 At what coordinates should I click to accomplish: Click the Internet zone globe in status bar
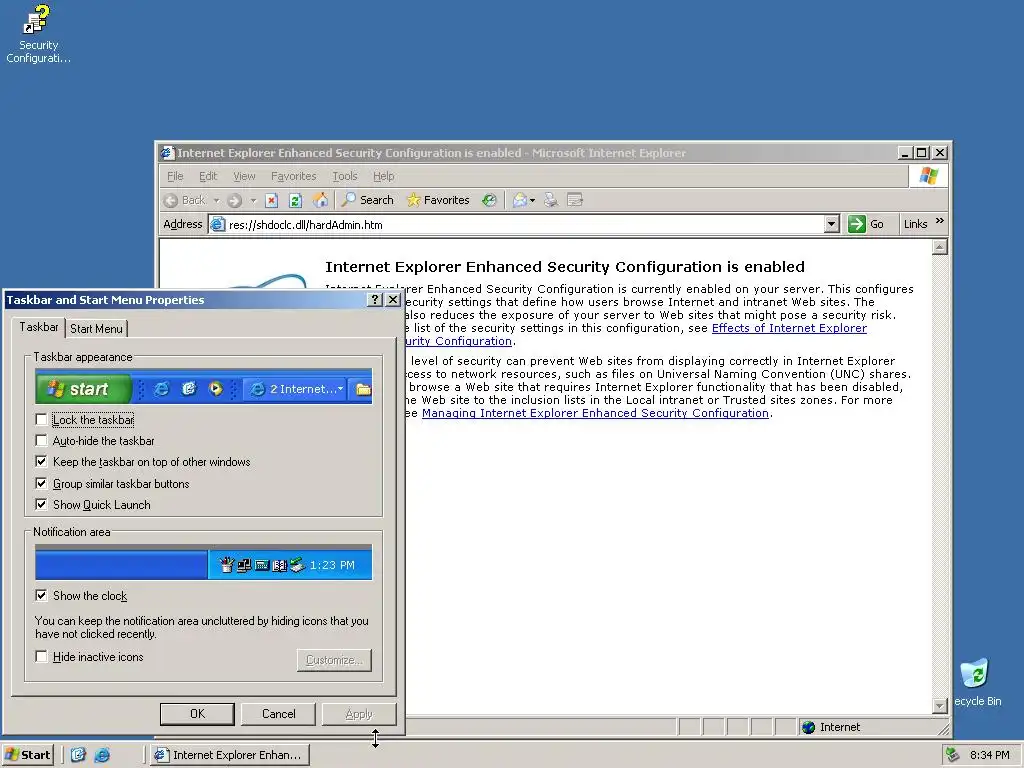tap(808, 727)
